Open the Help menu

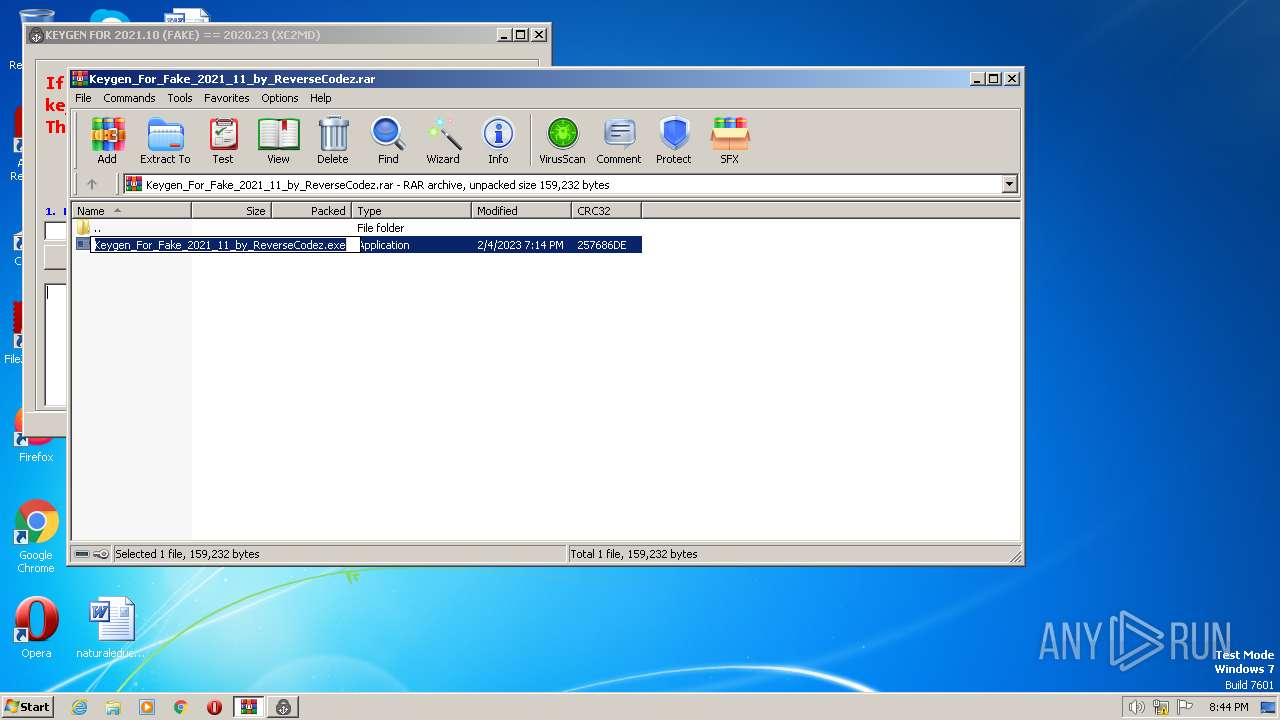point(320,98)
